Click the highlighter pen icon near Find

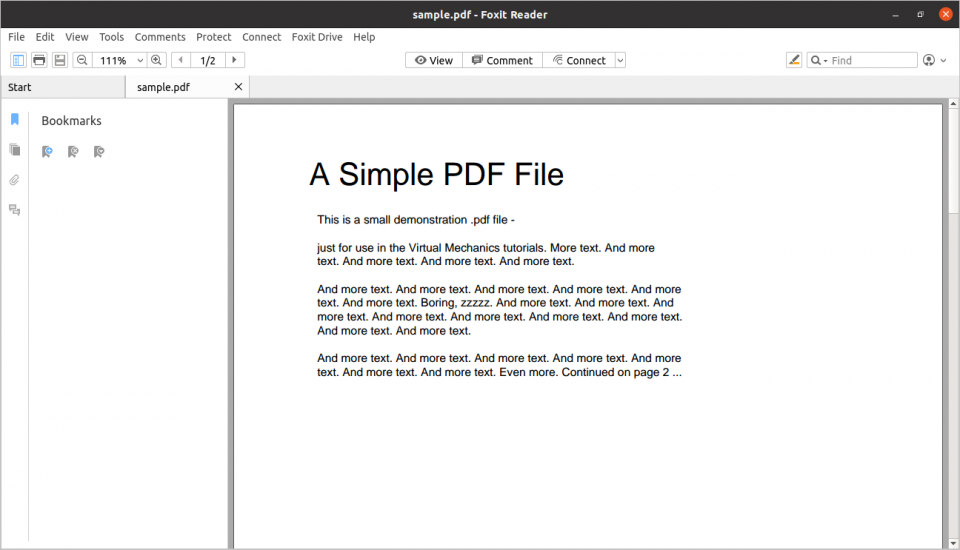(x=794, y=60)
